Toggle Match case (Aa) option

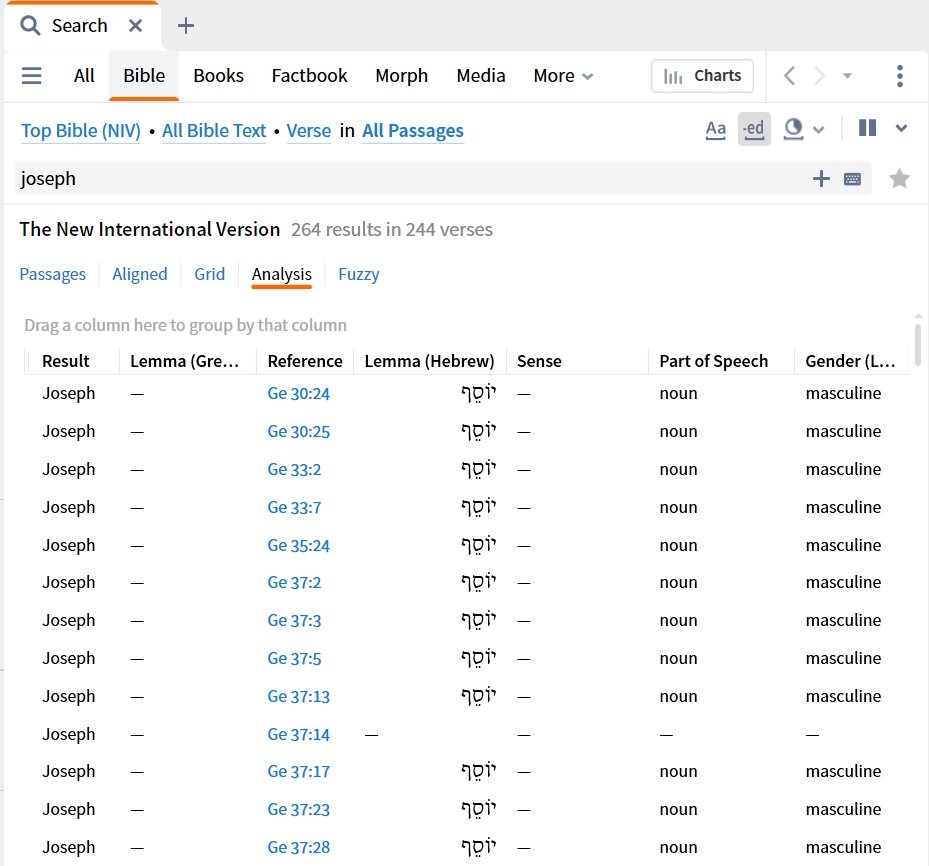point(715,129)
